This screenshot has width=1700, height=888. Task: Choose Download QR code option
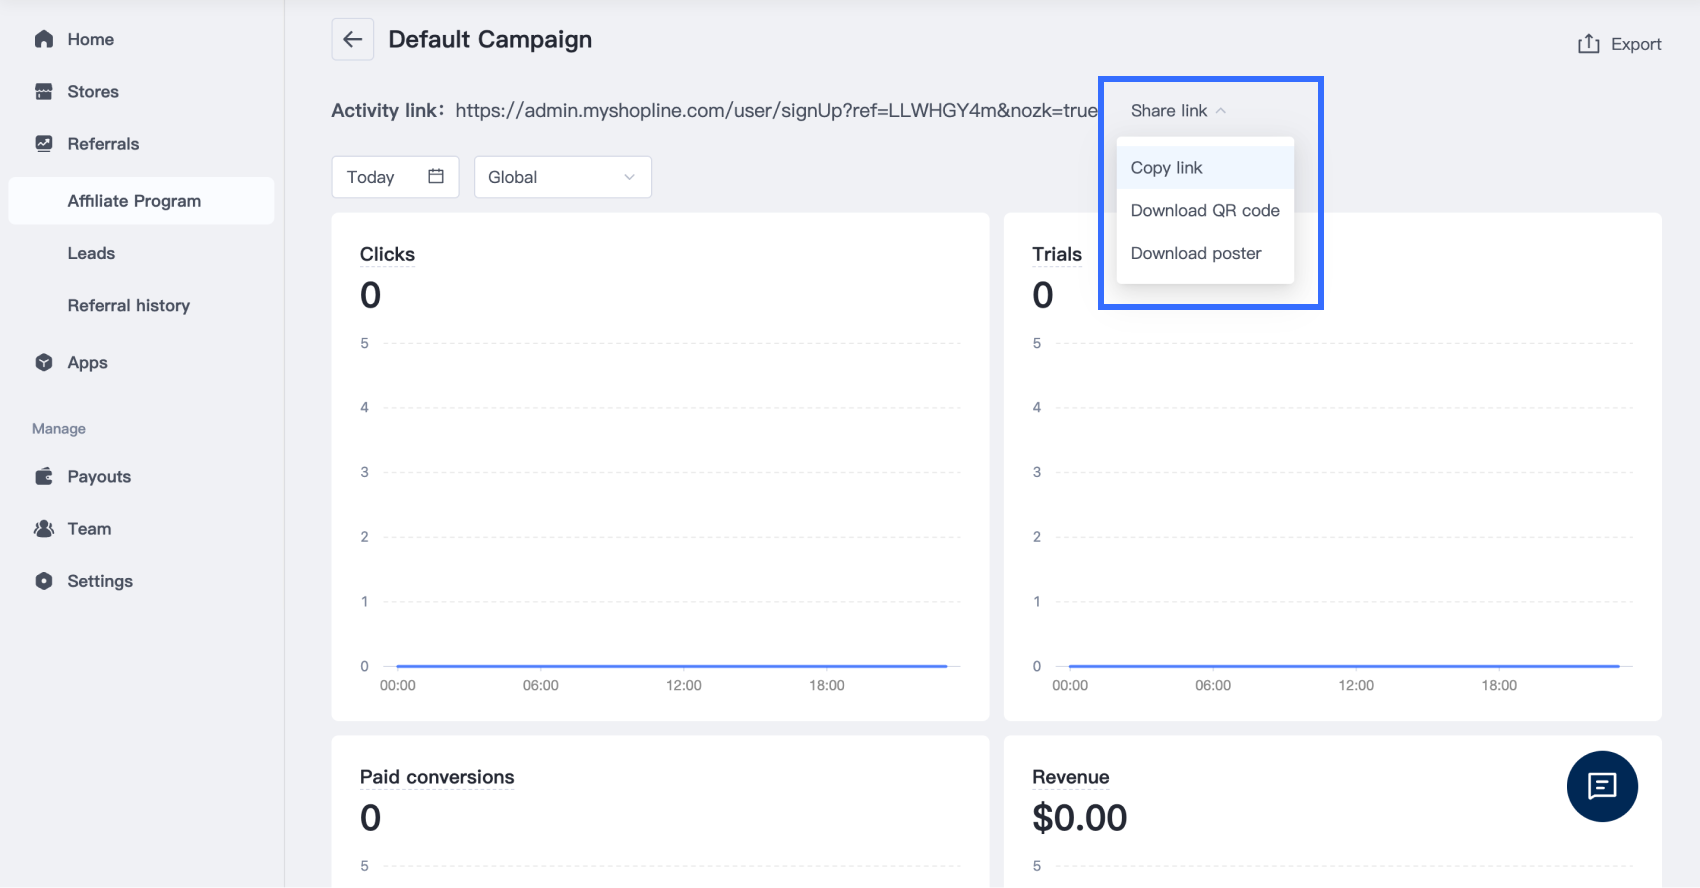1205,211
